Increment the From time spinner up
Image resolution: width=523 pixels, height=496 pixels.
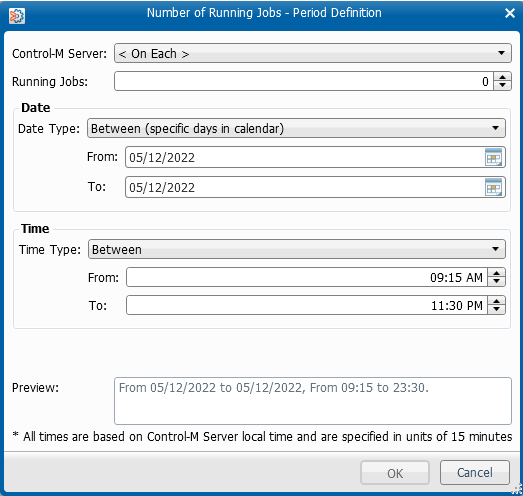496,273
